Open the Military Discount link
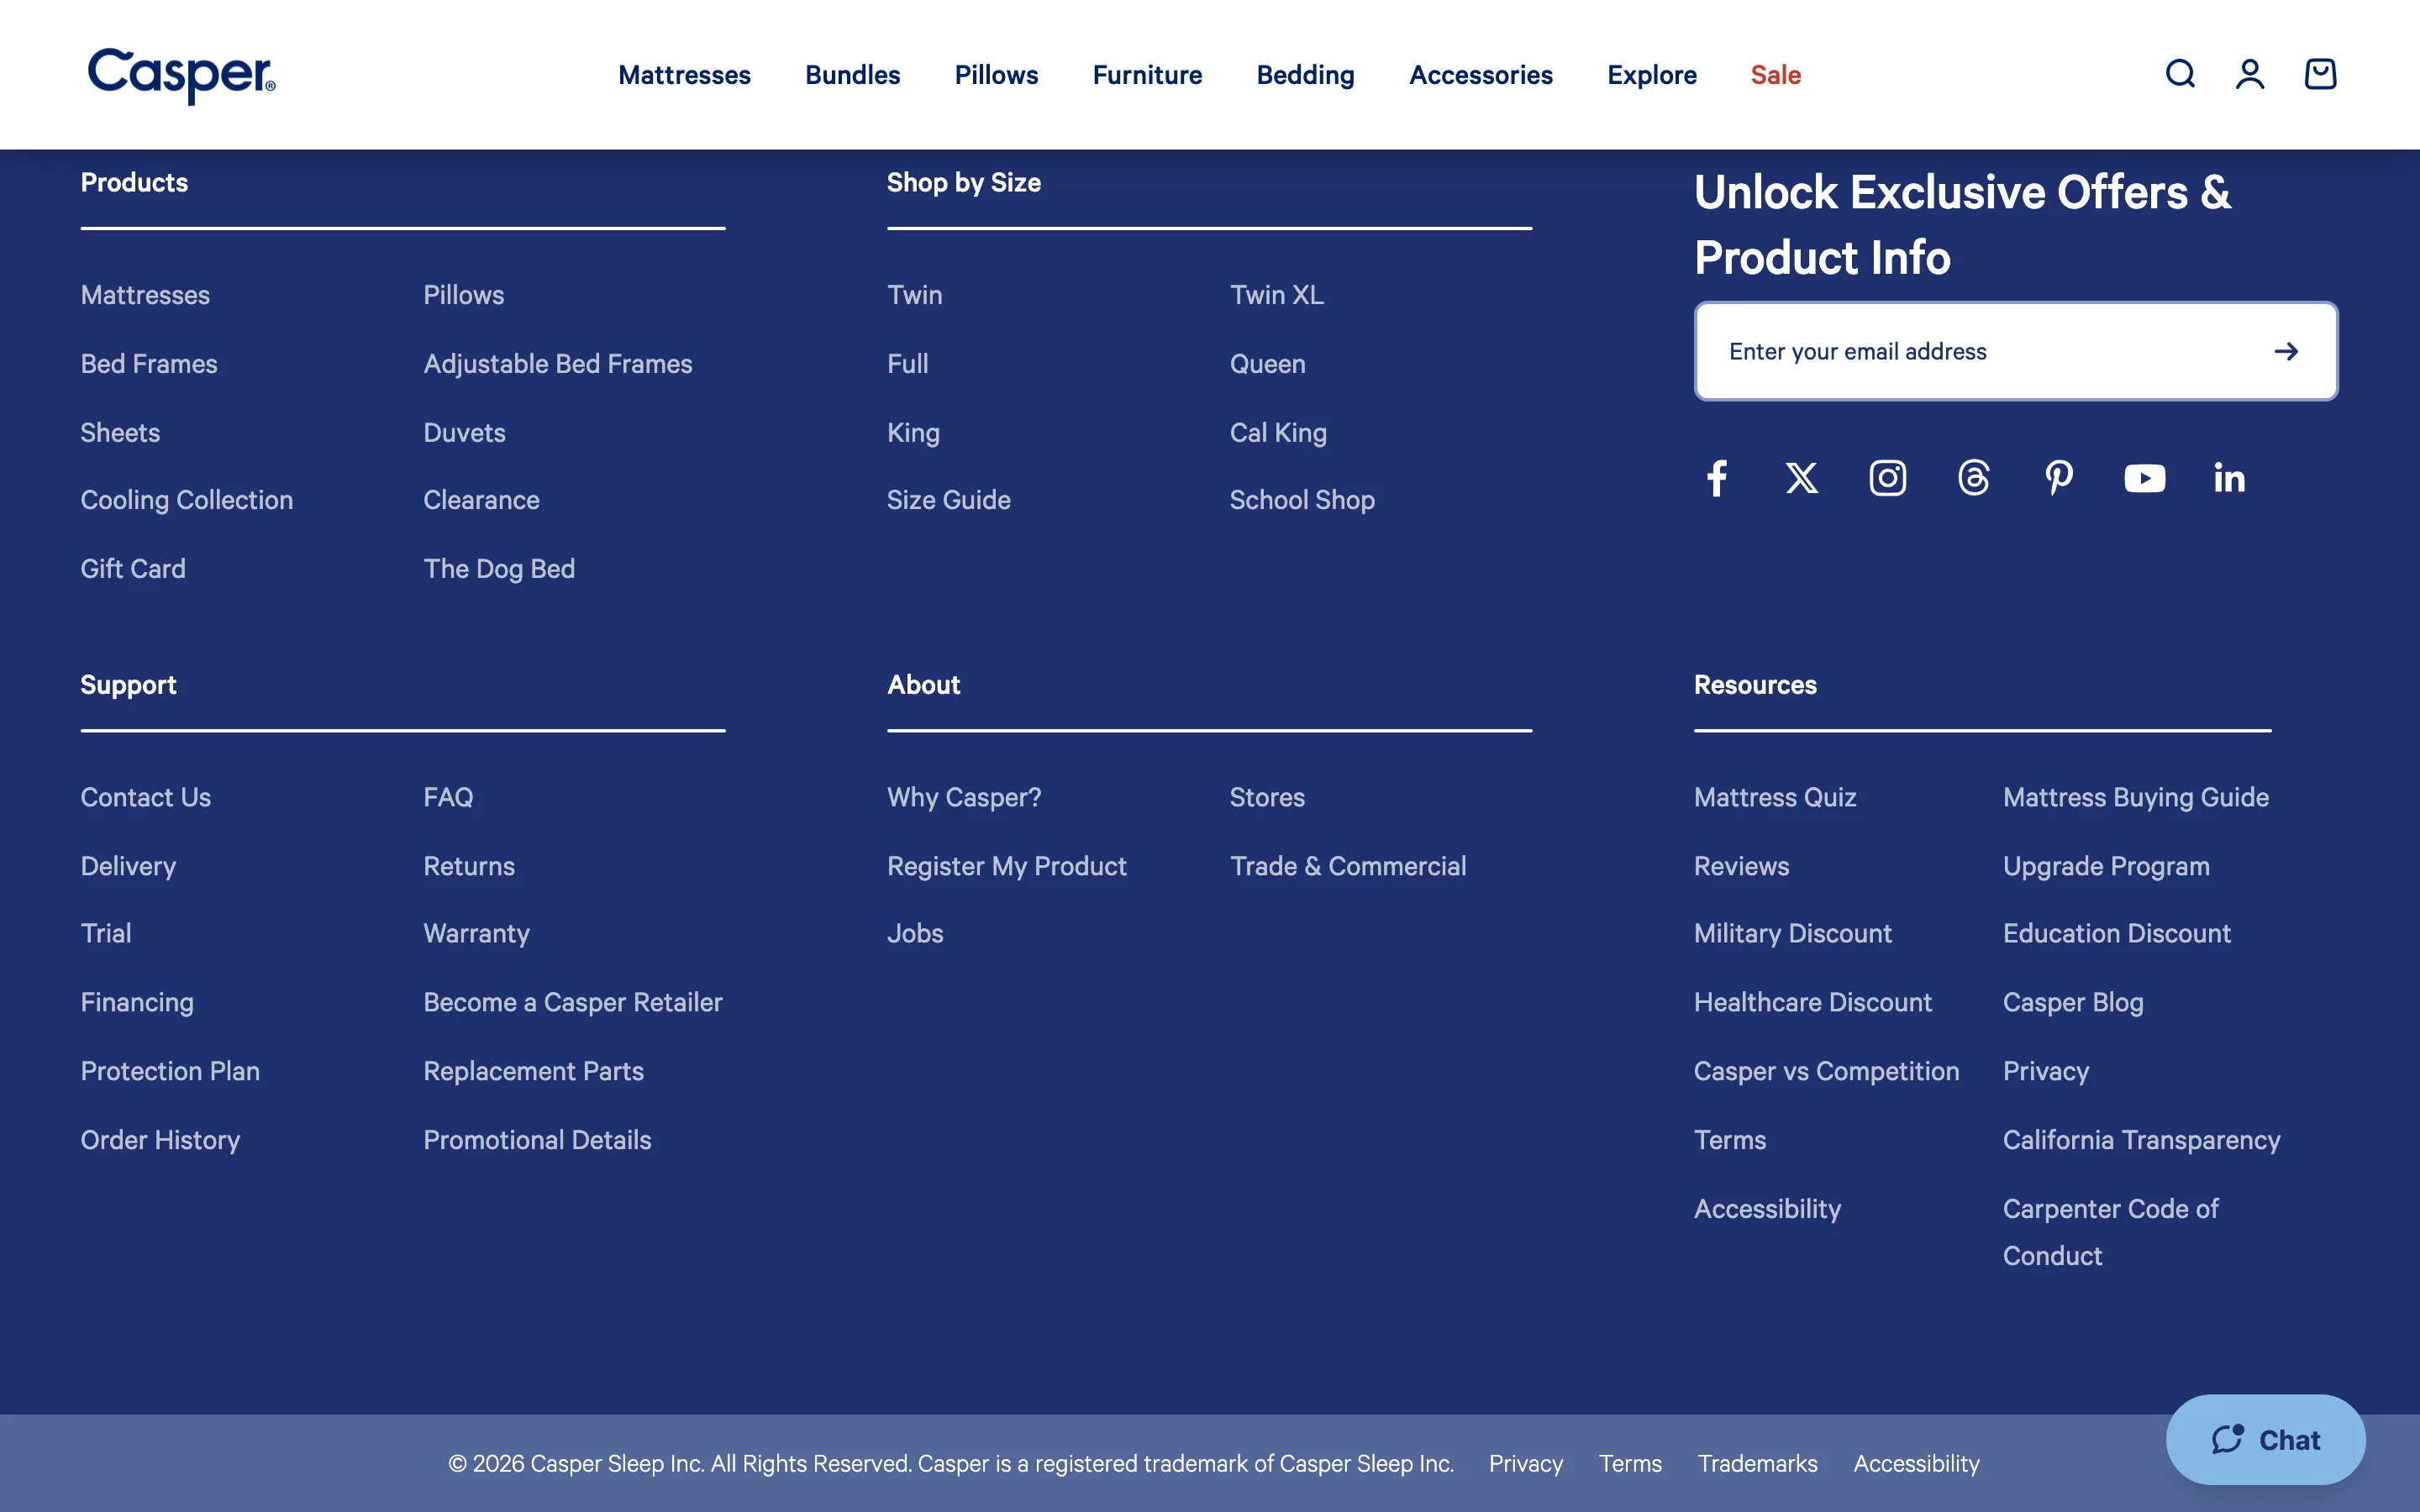The image size is (2420, 1512). click(1793, 933)
